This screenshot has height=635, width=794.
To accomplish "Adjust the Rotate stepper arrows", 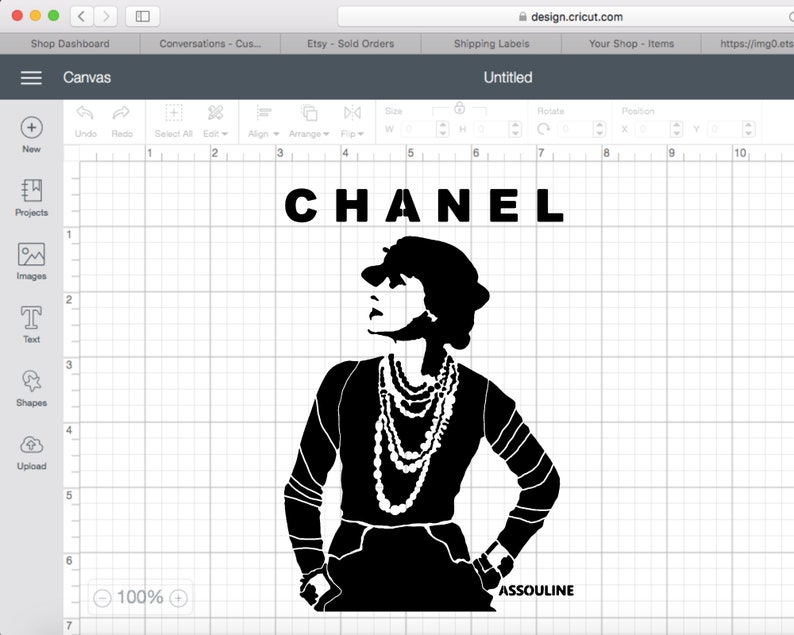I will 600,129.
